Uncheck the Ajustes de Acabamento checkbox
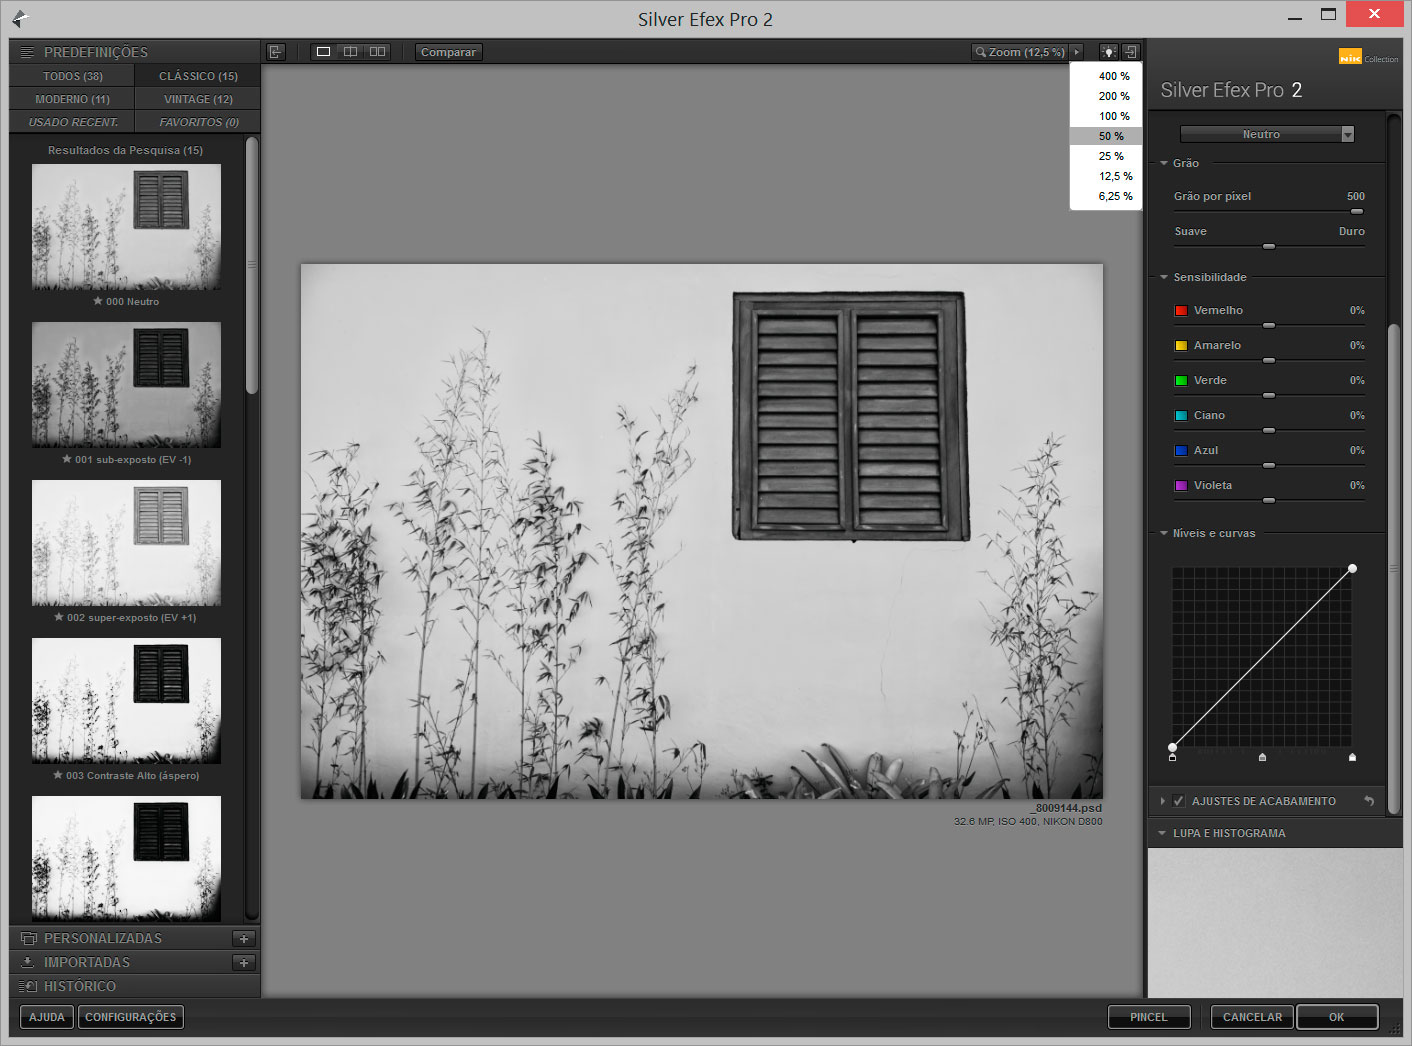The image size is (1412, 1046). point(1179,801)
